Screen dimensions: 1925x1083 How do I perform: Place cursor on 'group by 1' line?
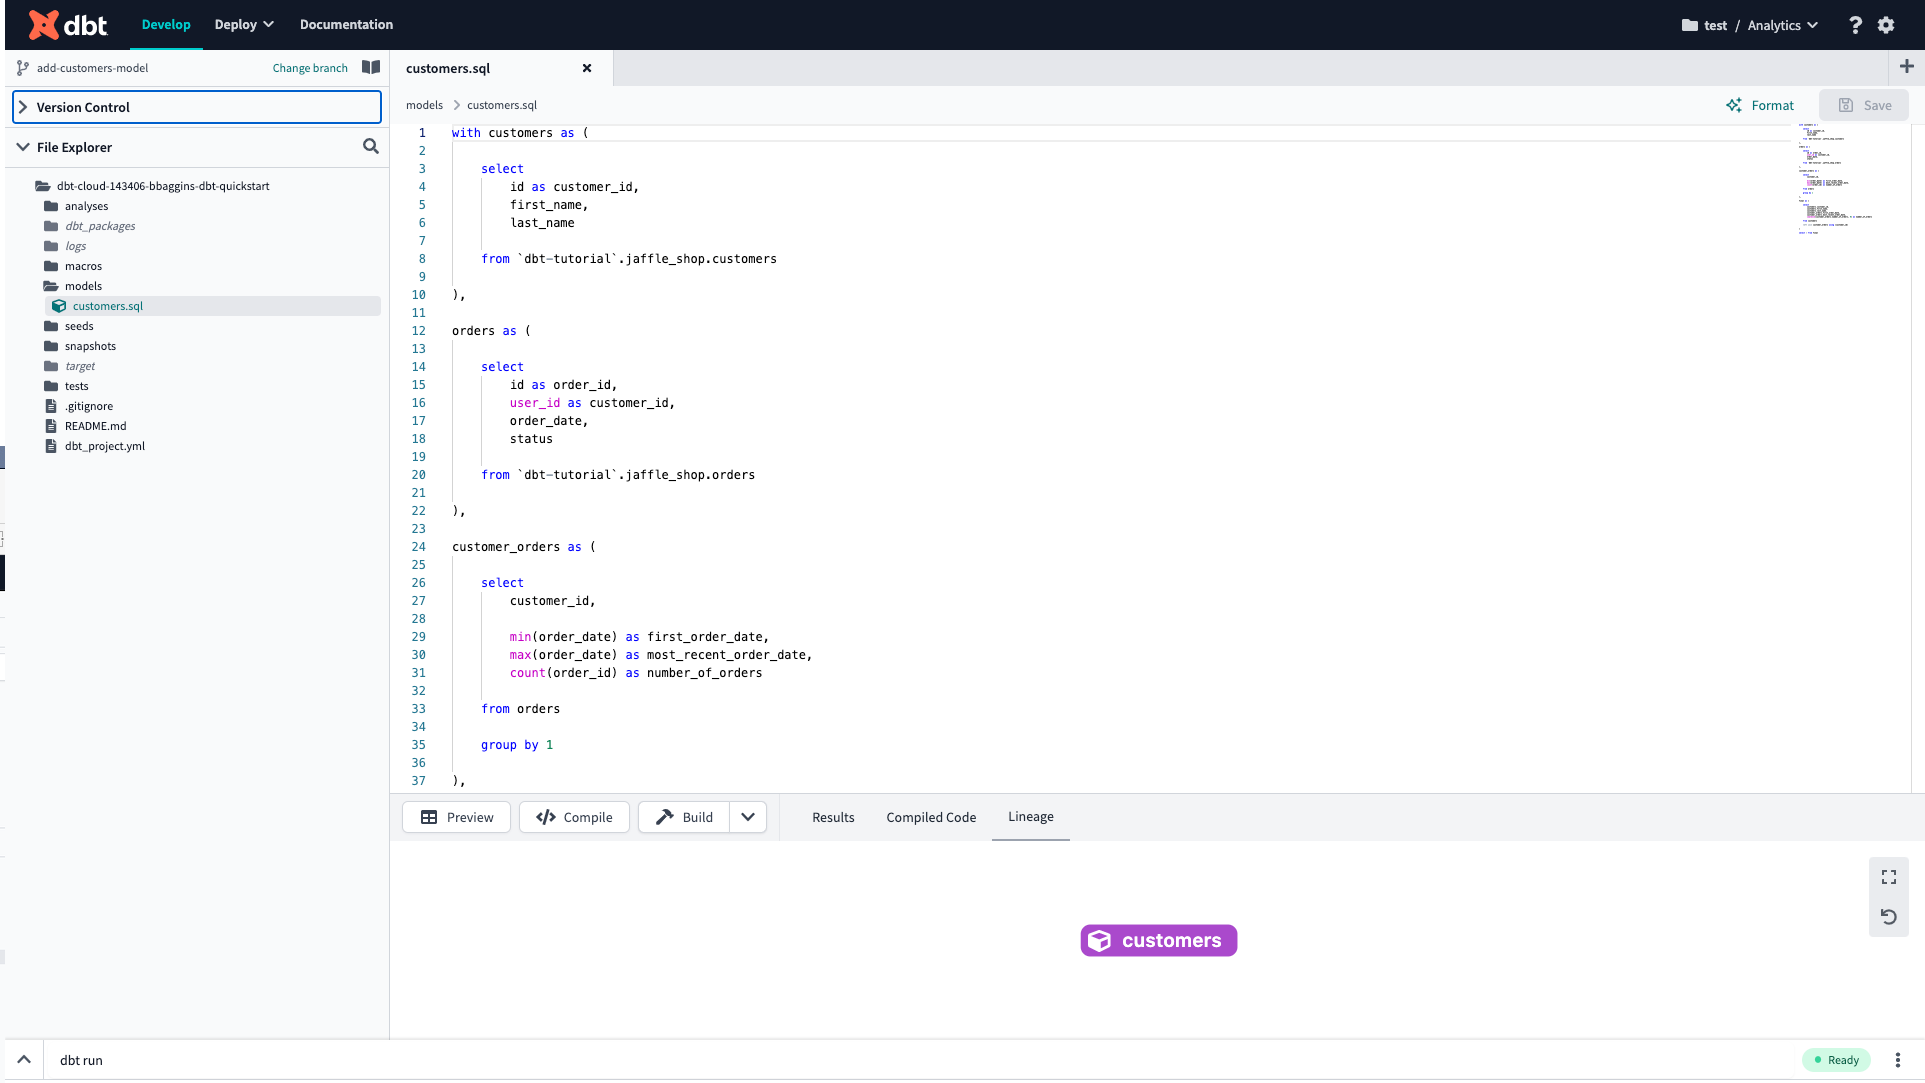[517, 745]
